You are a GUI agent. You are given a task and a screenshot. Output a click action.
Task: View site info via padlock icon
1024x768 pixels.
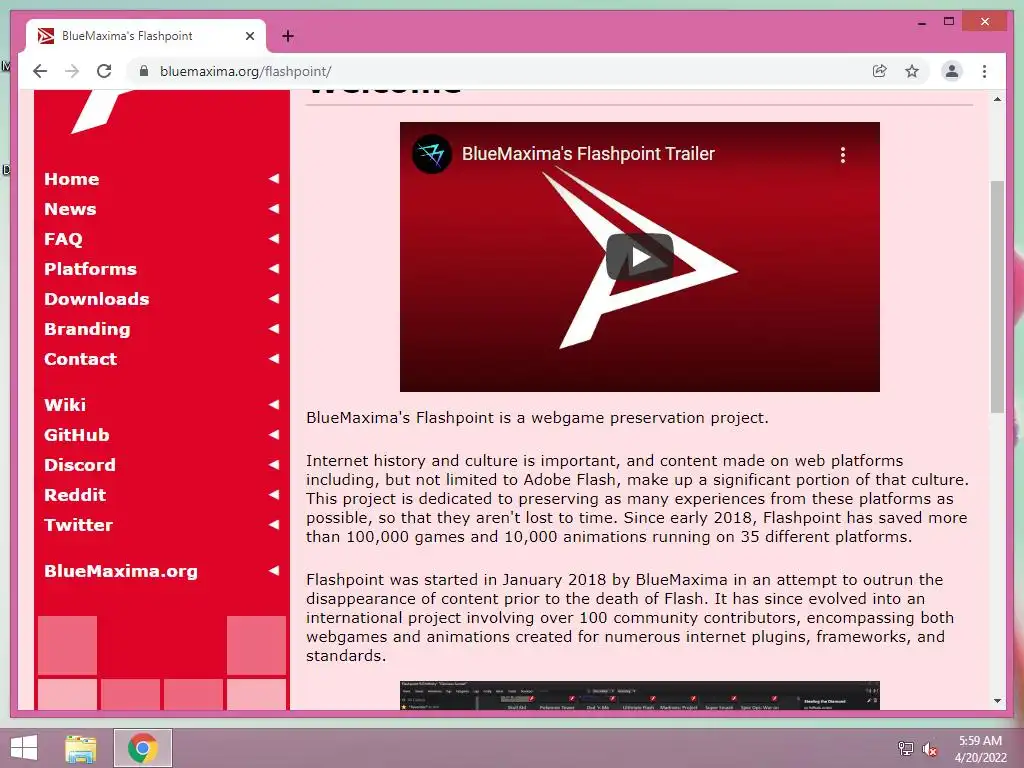coord(144,71)
